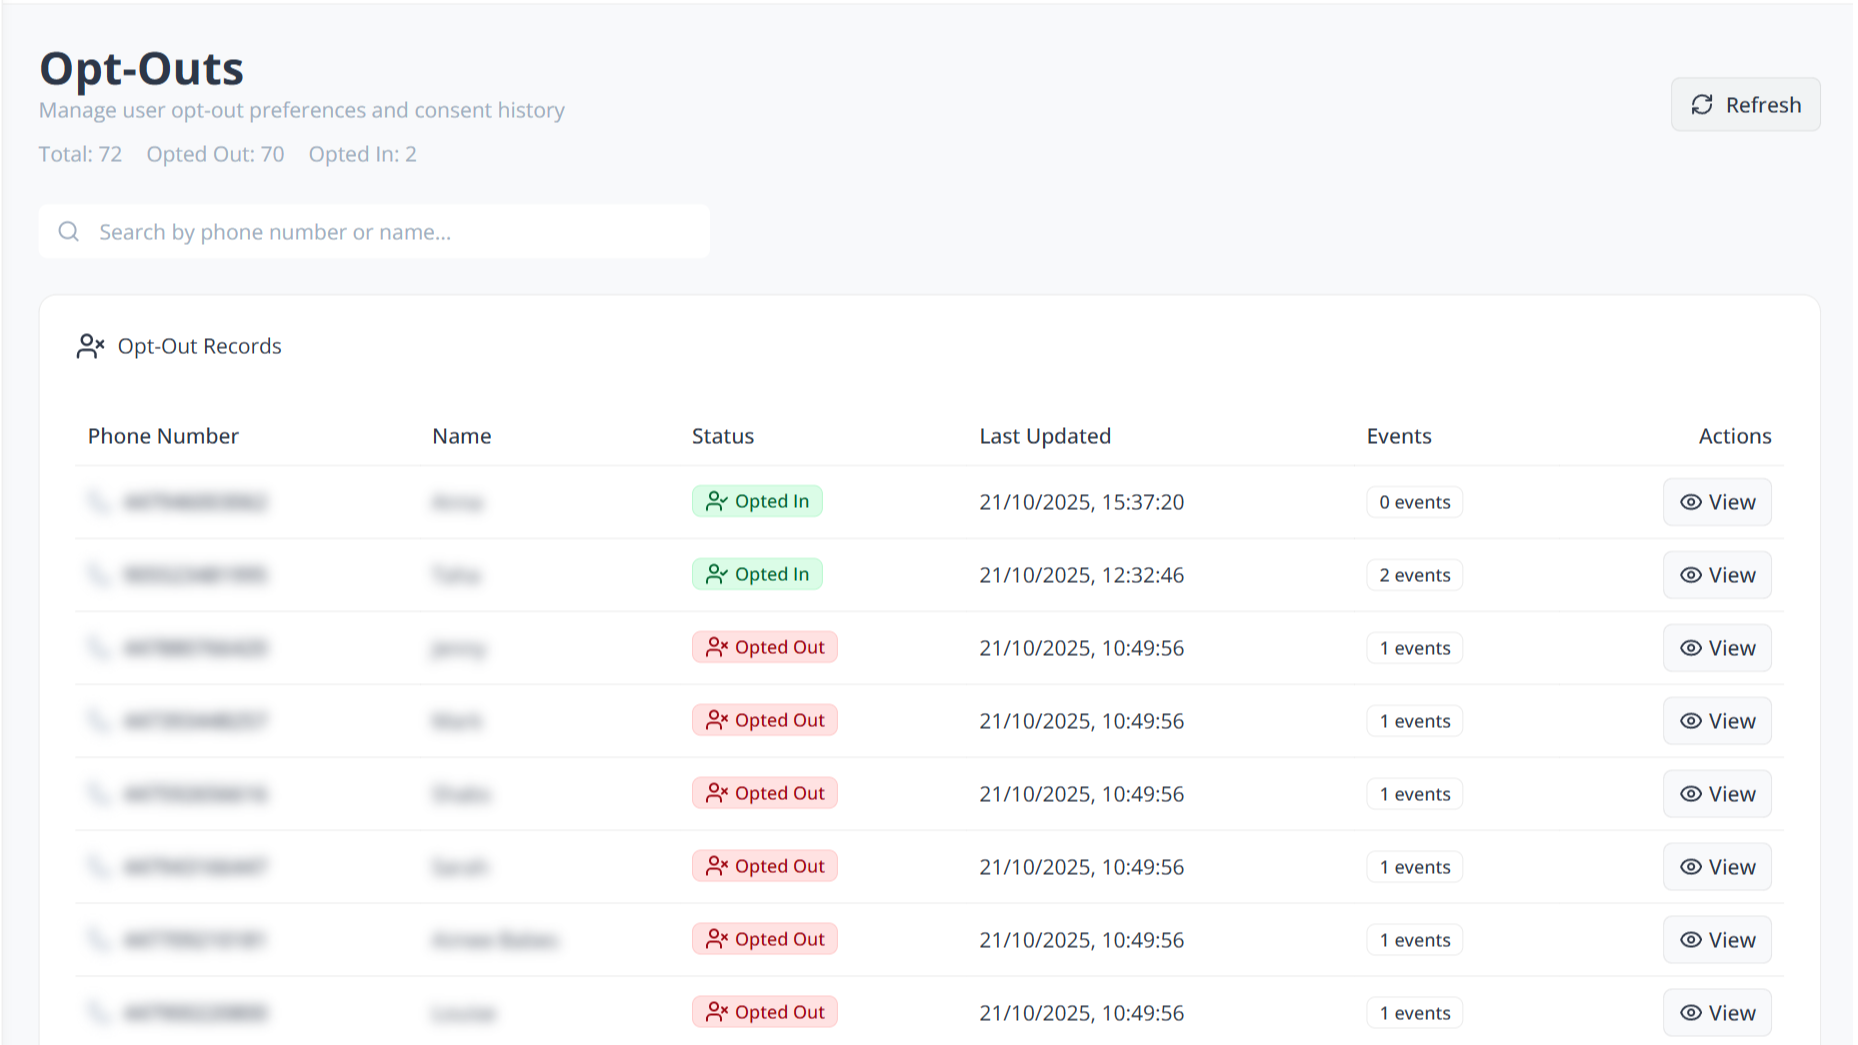Viewport: 1858px width, 1045px height.
Task: Click the refresh arrows icon in Refresh button
Action: coord(1703,104)
